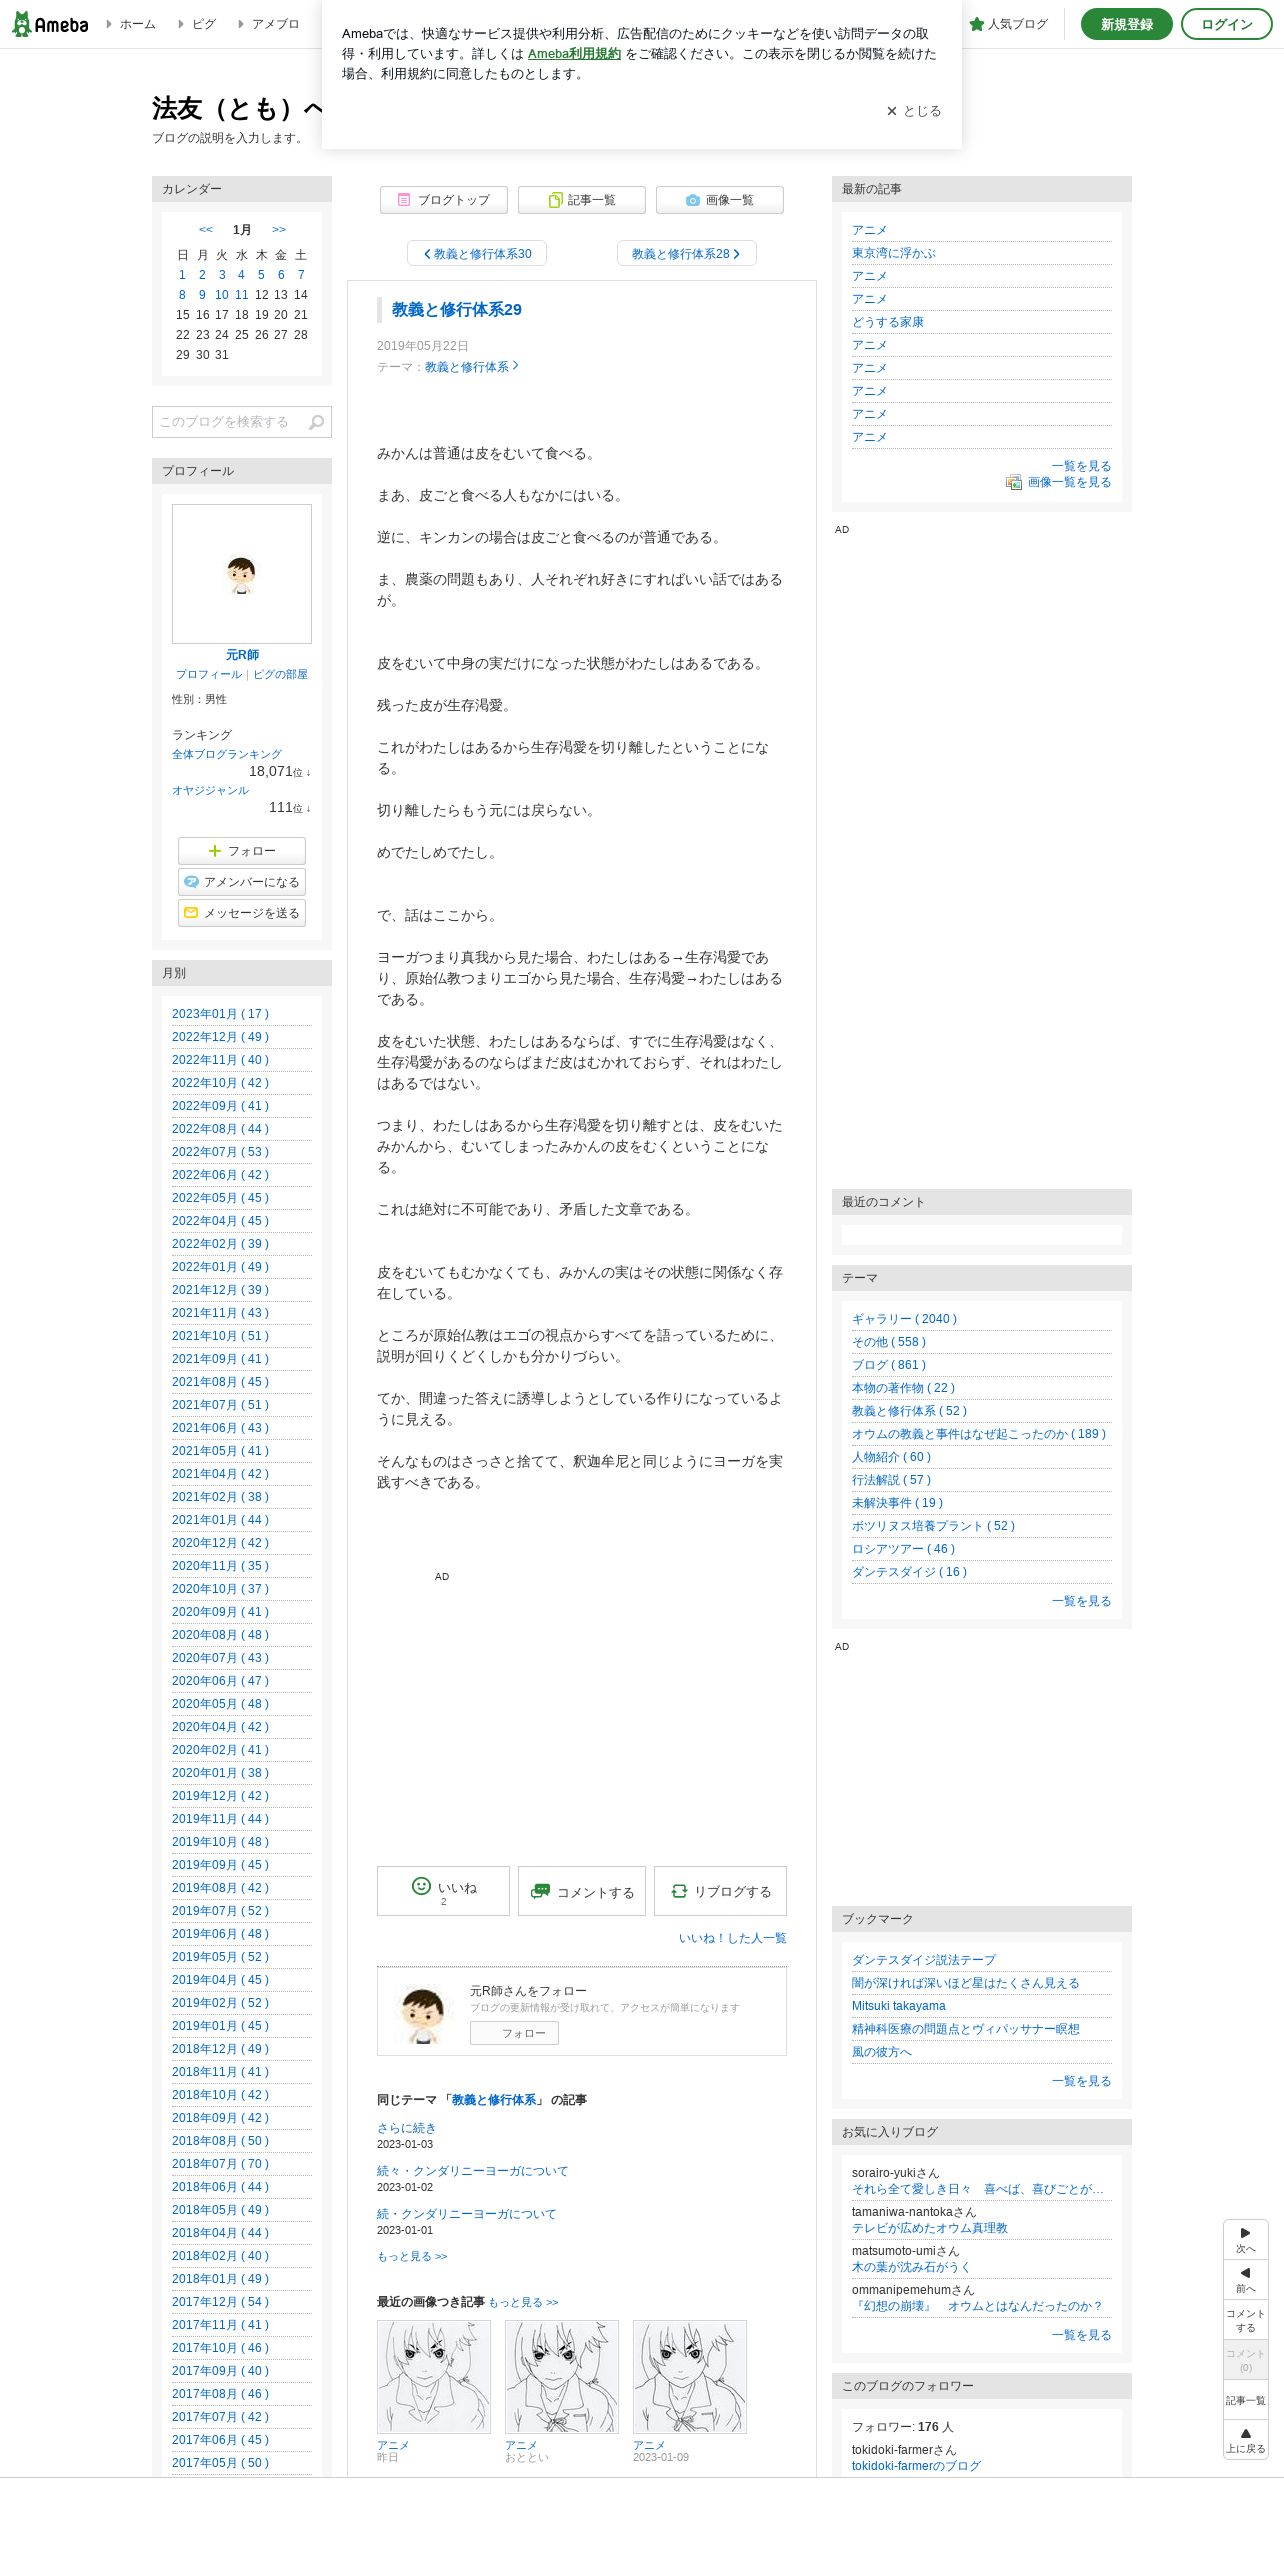Image resolution: width=1284 pixels, height=2568 pixels.
Task: Open ピグの部屋 link
Action: click(x=280, y=675)
